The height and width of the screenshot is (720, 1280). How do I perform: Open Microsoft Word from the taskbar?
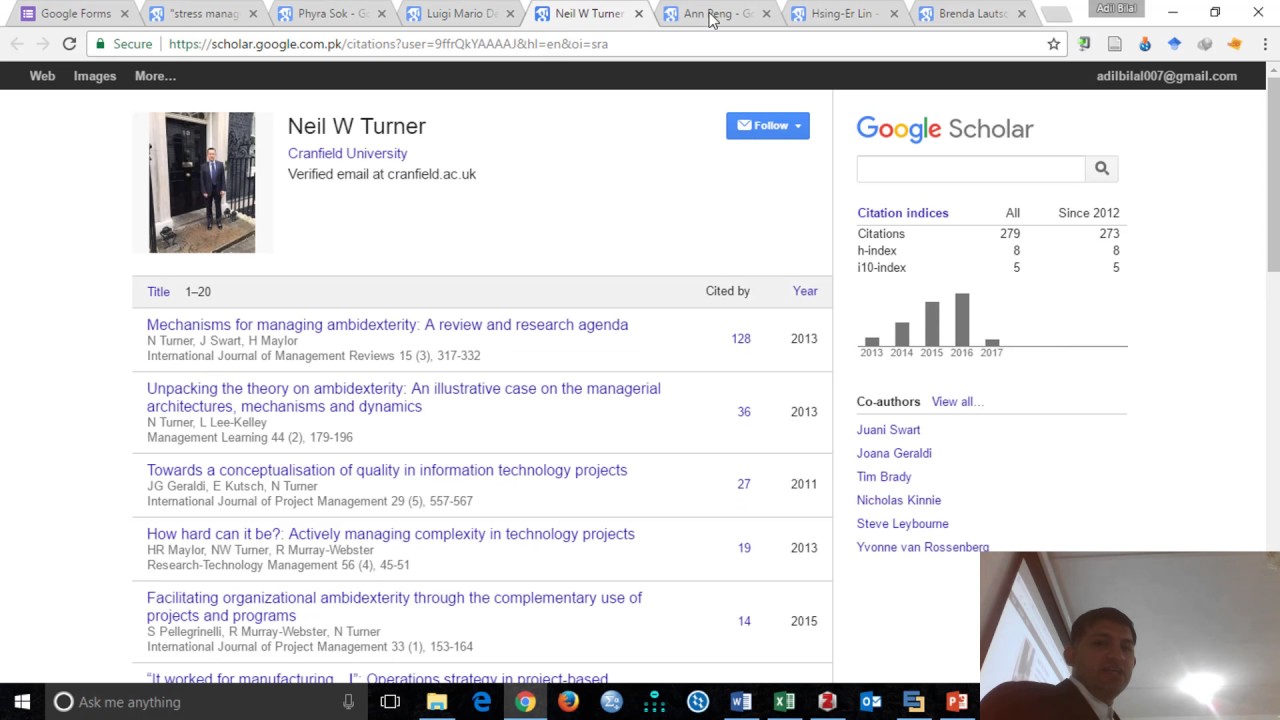pyautogui.click(x=741, y=702)
